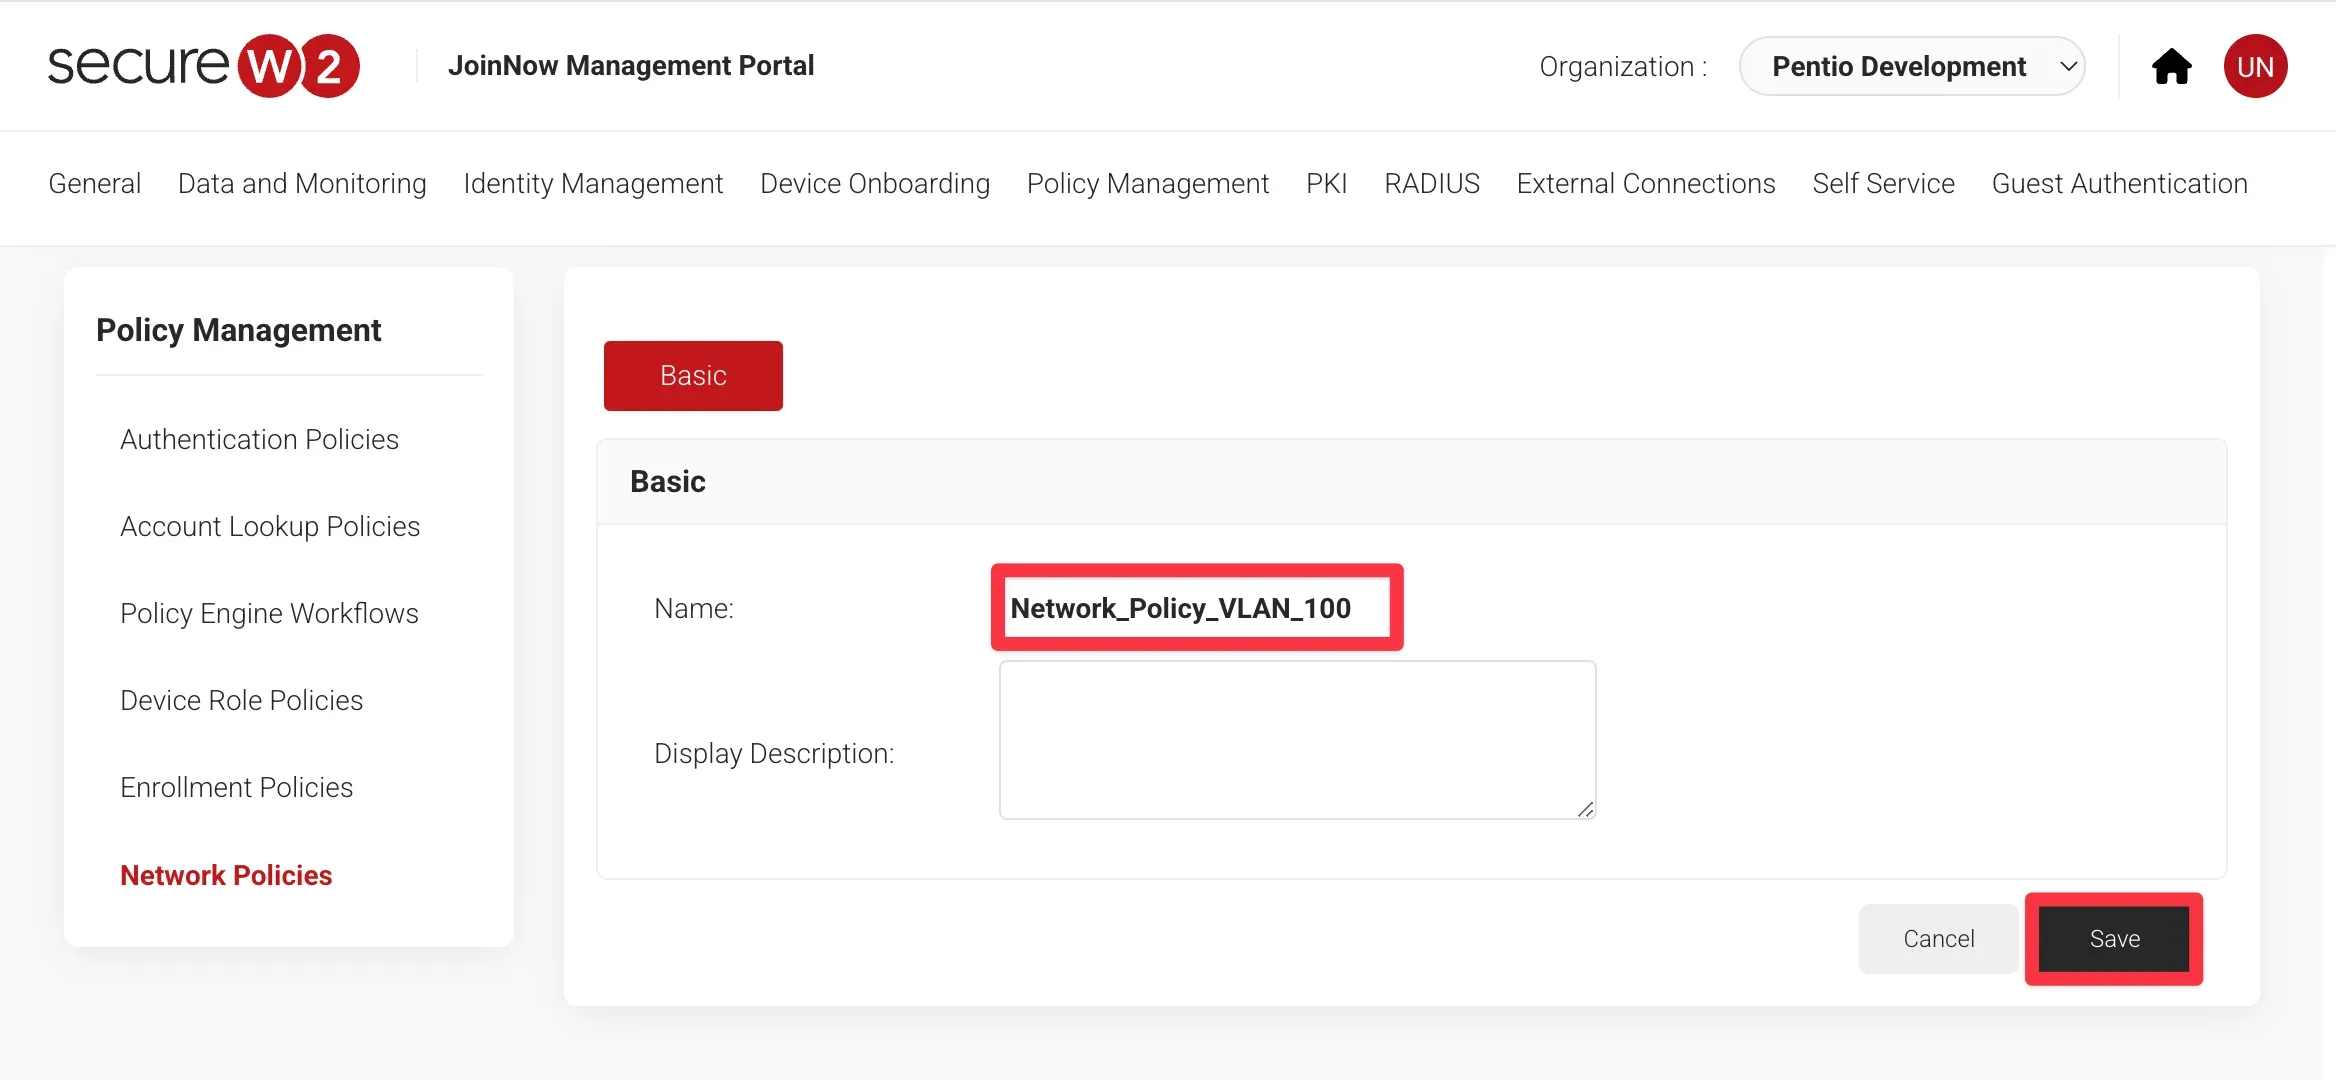This screenshot has width=2336, height=1080.
Task: Focus the Display Description text area
Action: 1297,740
